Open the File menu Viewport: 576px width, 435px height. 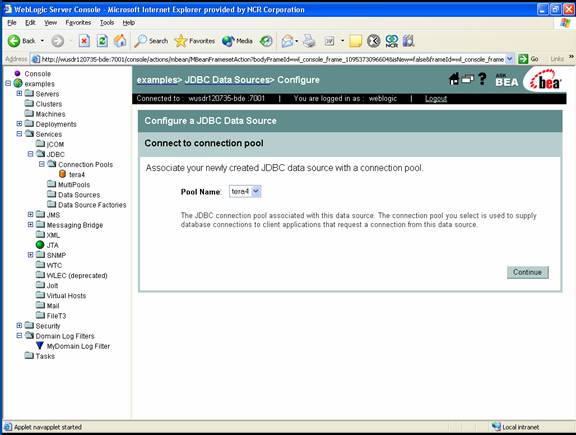12,23
